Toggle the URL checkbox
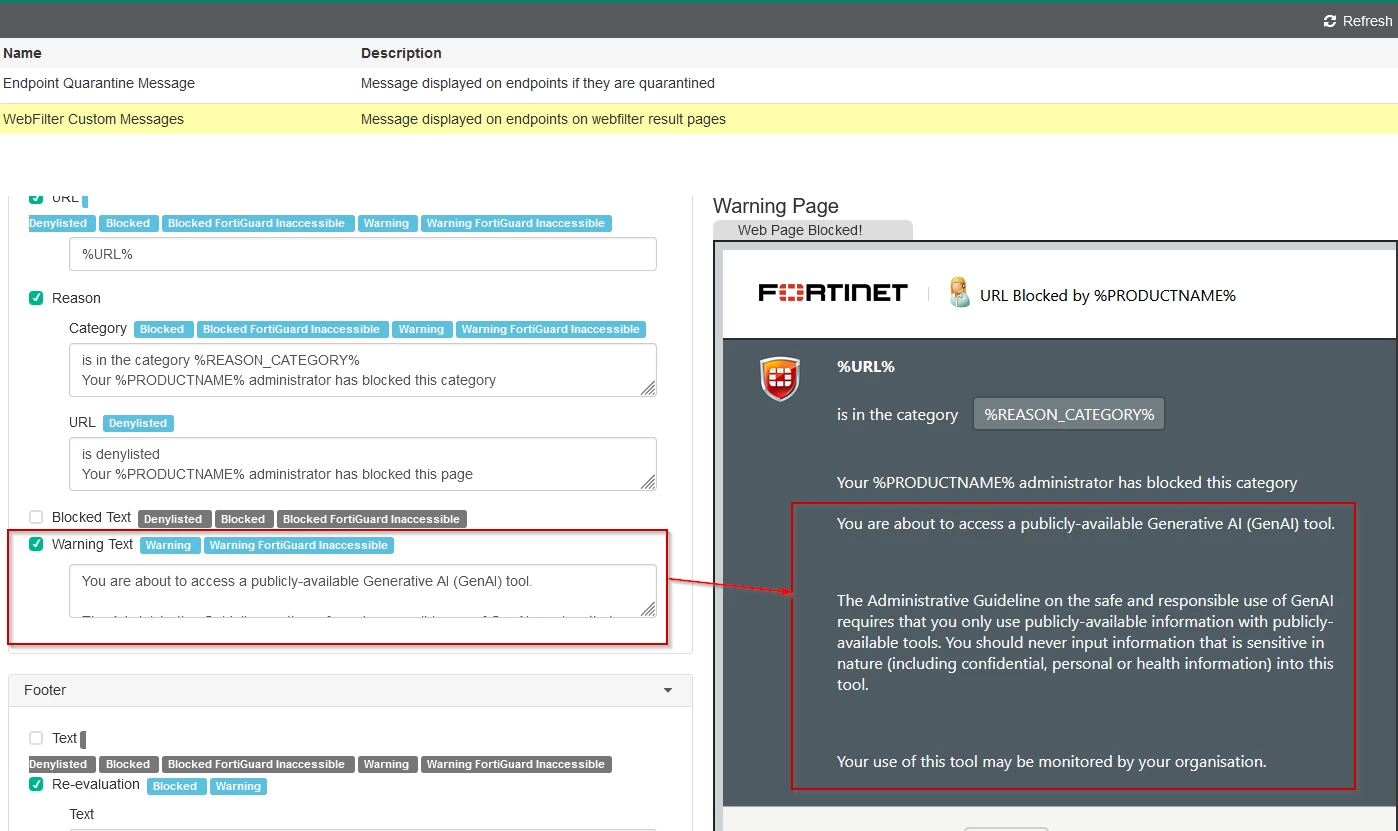 (x=36, y=198)
